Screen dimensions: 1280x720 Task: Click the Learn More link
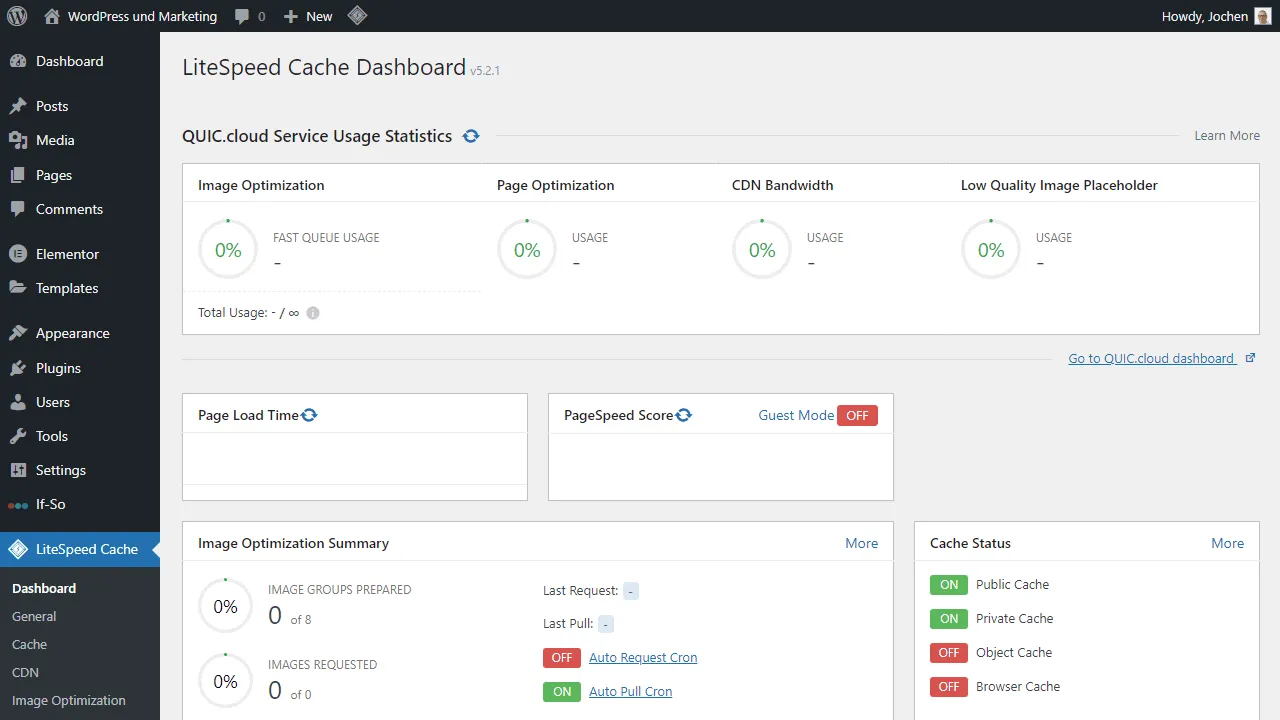(1227, 135)
